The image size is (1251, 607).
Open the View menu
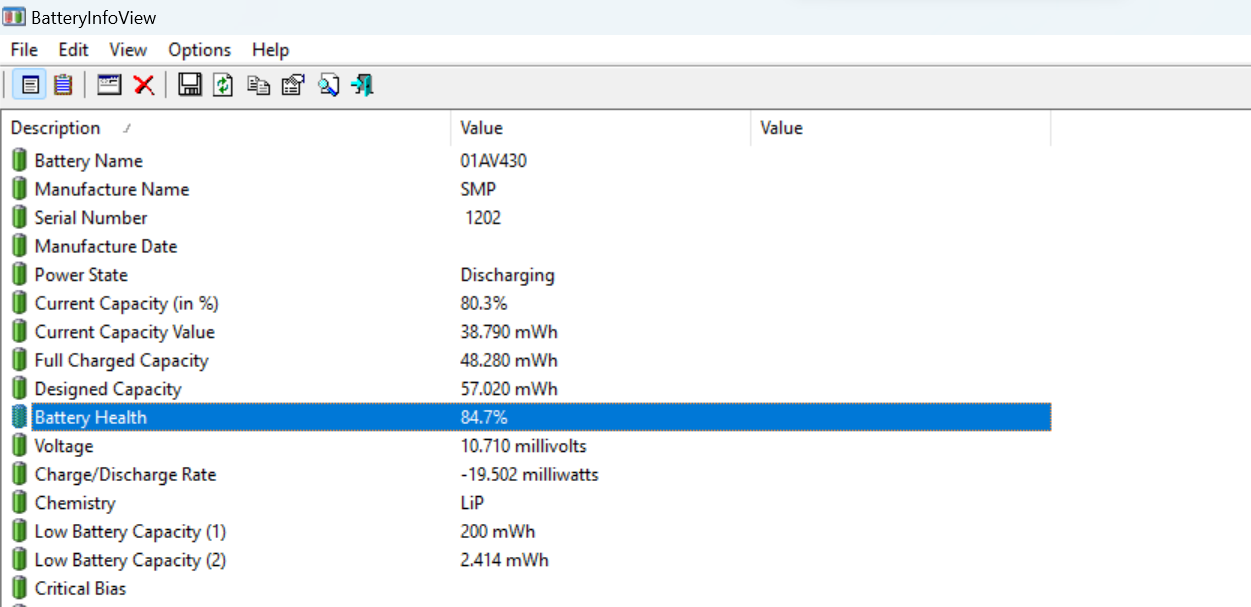128,50
